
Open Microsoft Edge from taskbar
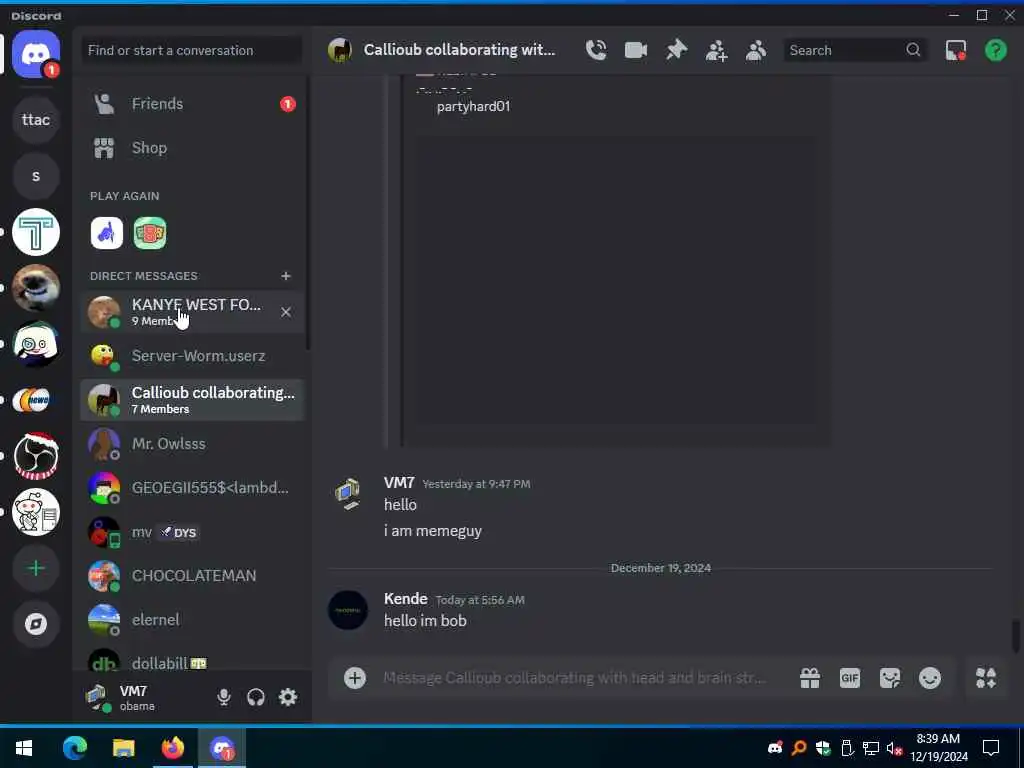click(x=74, y=748)
